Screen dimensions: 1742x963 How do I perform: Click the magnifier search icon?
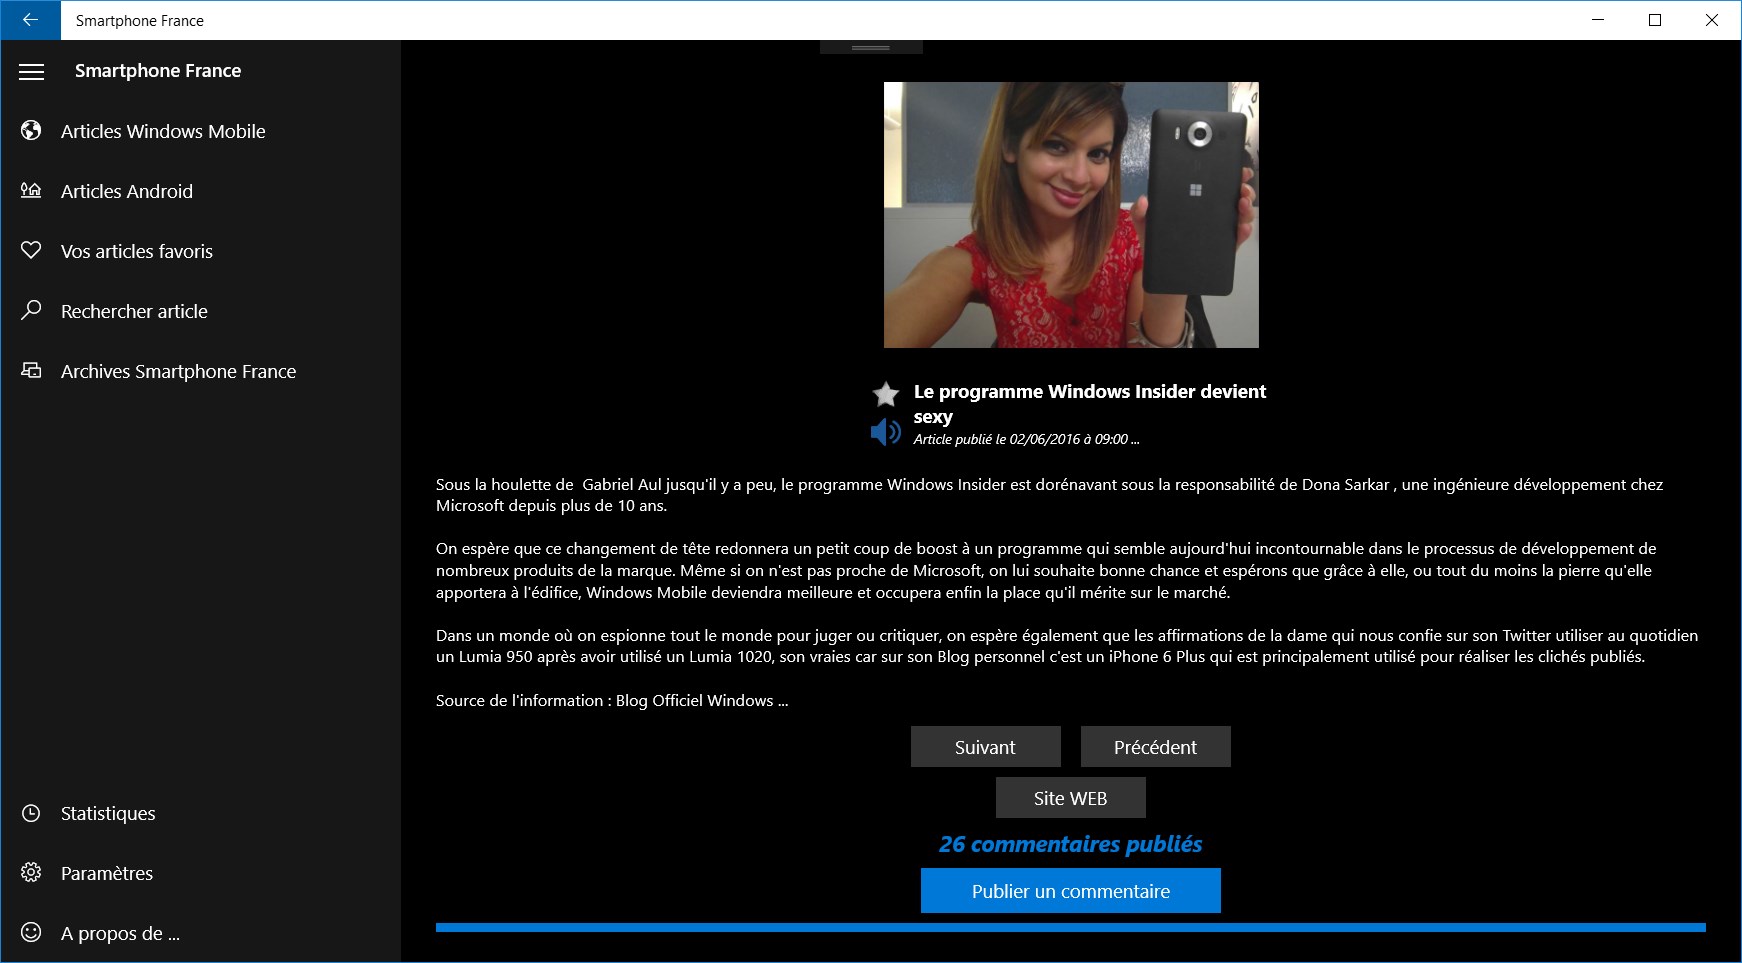(x=32, y=310)
